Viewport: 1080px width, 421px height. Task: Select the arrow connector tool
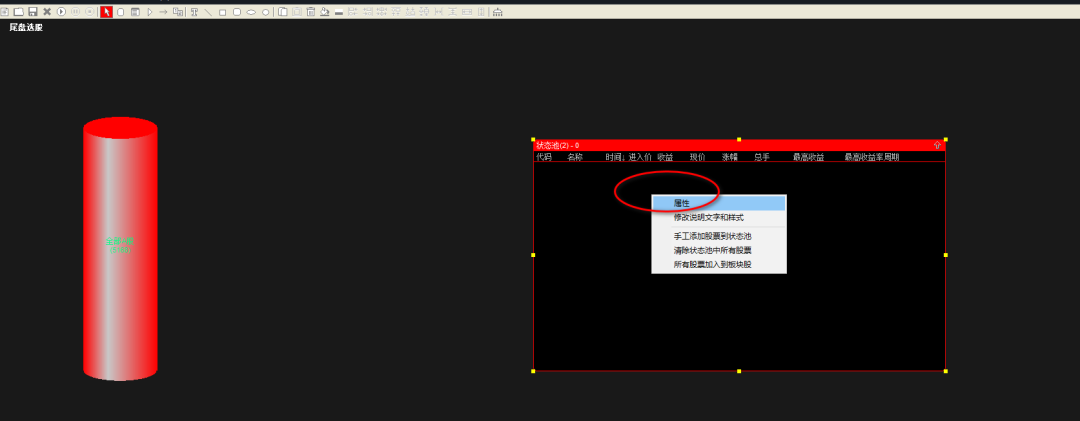[163, 12]
